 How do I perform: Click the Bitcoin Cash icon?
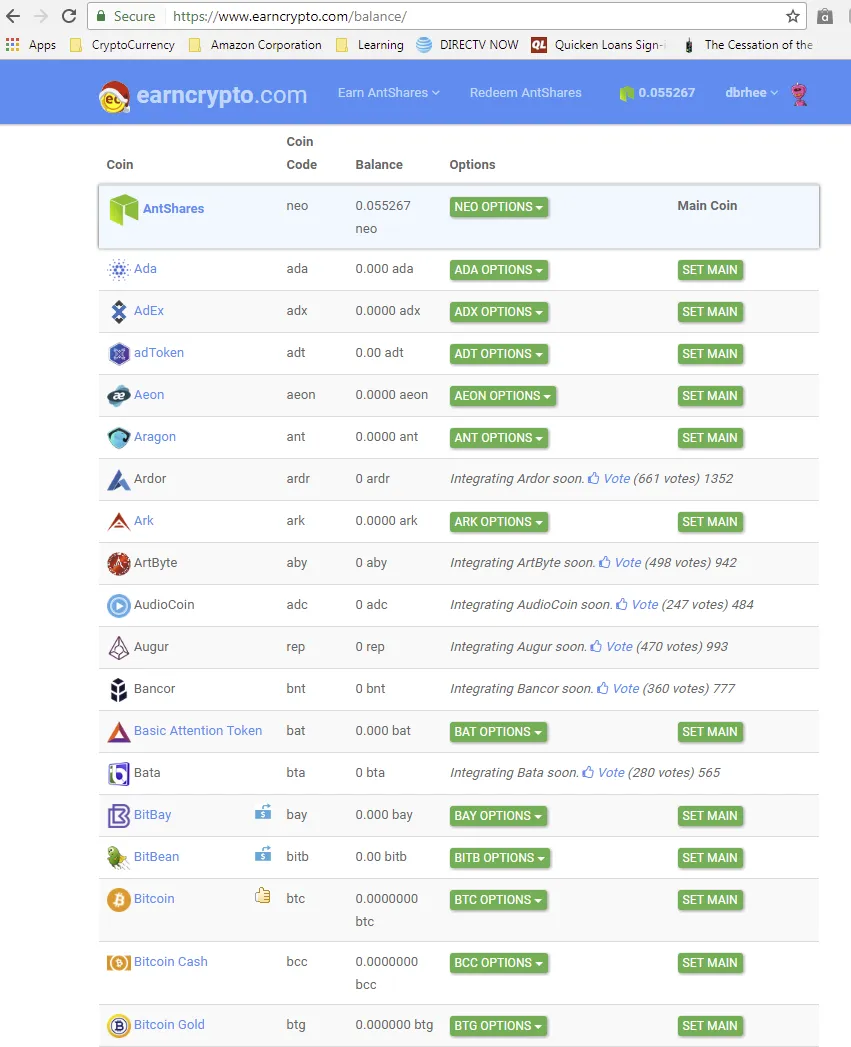pos(119,963)
